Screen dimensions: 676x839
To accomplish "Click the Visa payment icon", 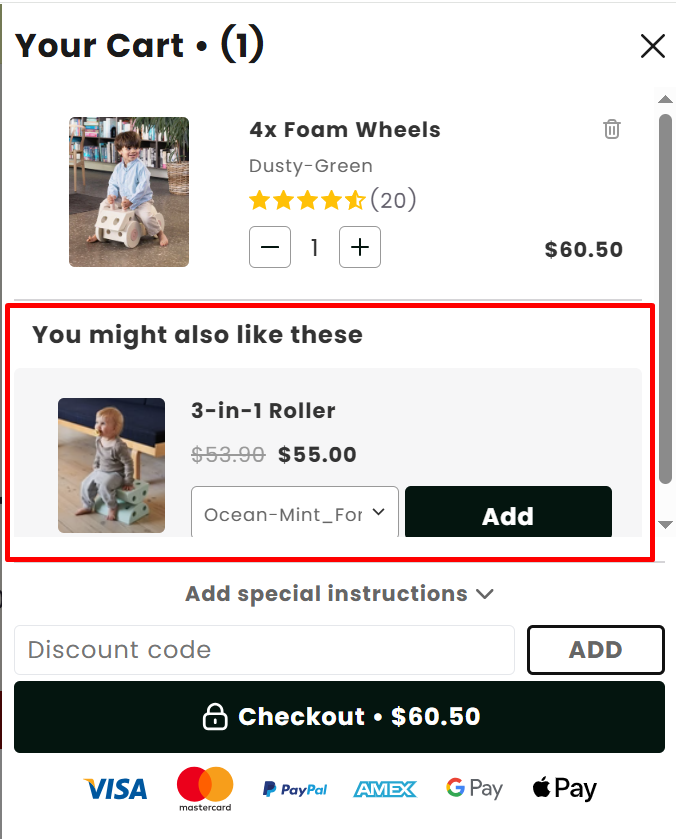I will (116, 789).
